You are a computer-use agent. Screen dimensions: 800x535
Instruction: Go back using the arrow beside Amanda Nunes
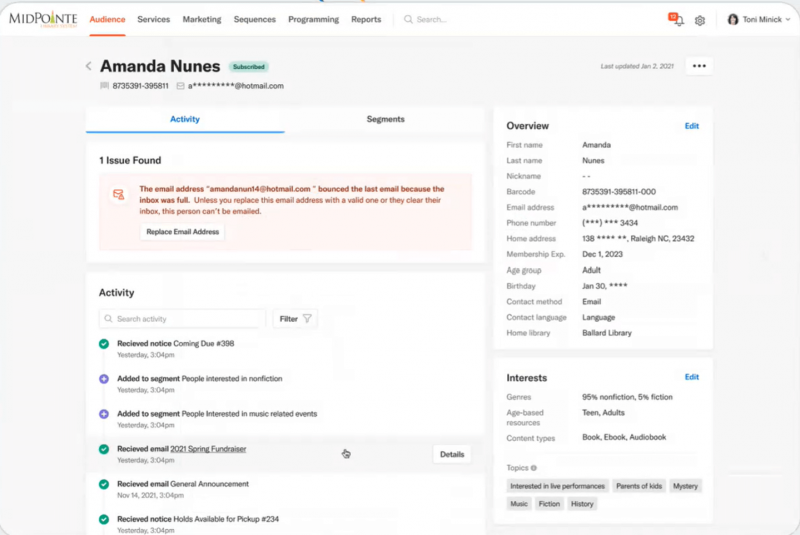(89, 66)
